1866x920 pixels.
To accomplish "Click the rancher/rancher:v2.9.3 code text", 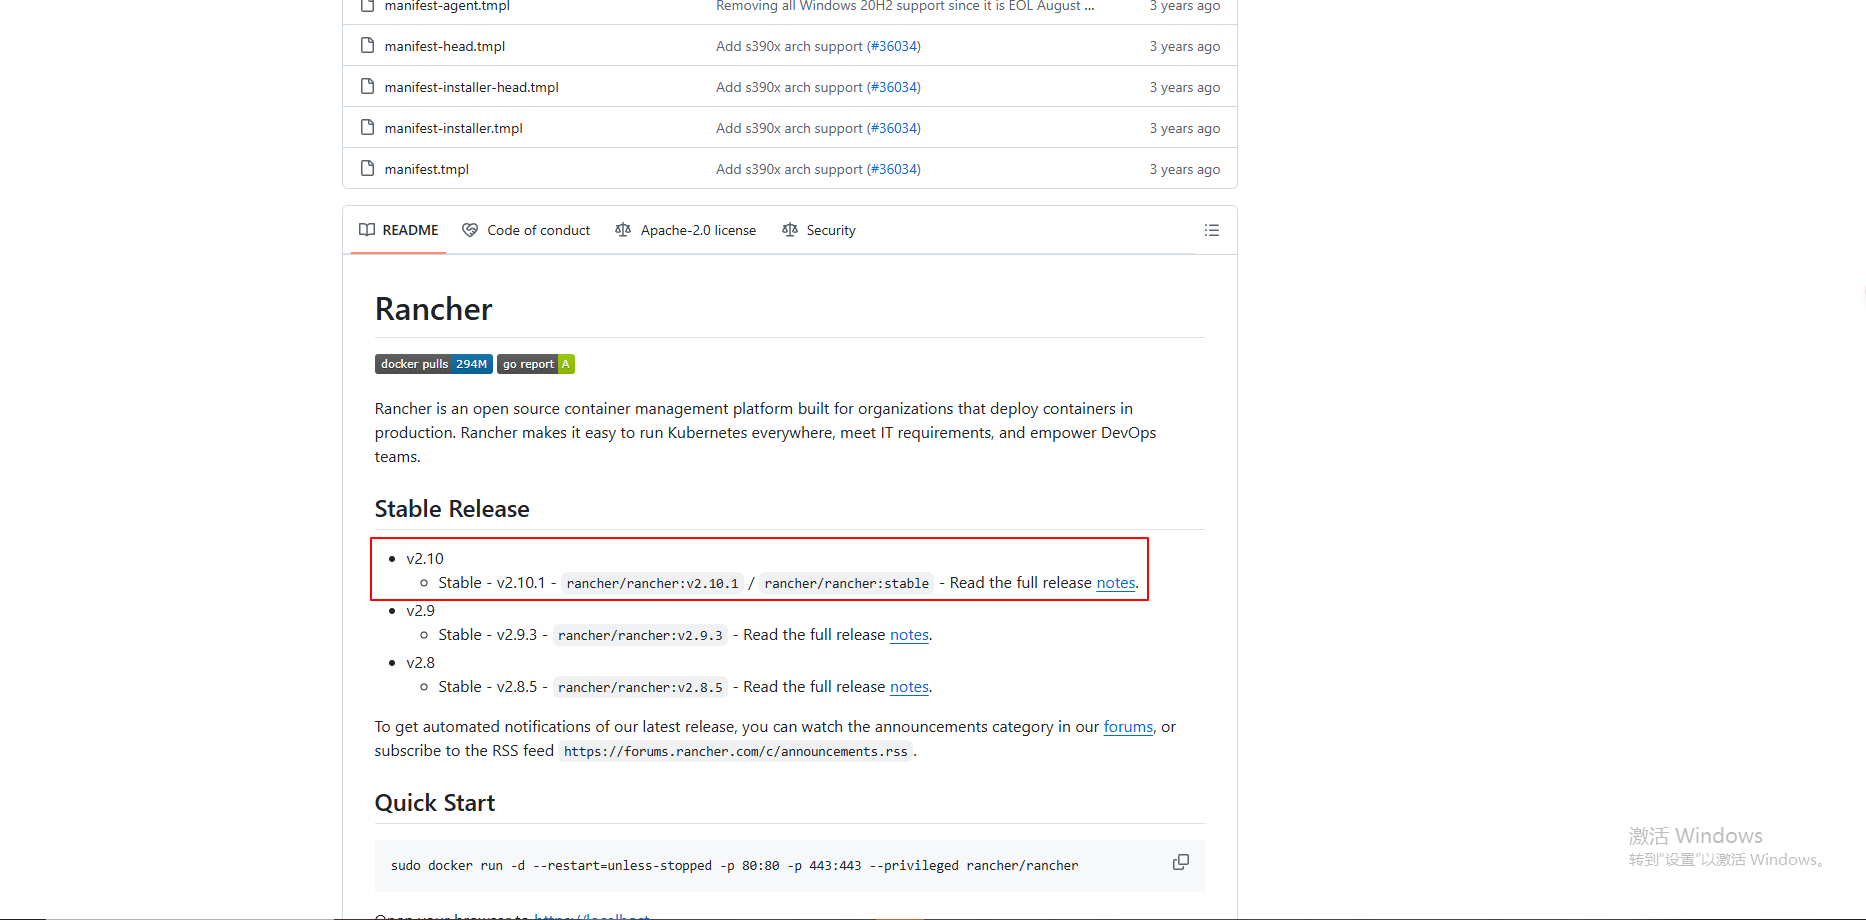I will tap(640, 635).
